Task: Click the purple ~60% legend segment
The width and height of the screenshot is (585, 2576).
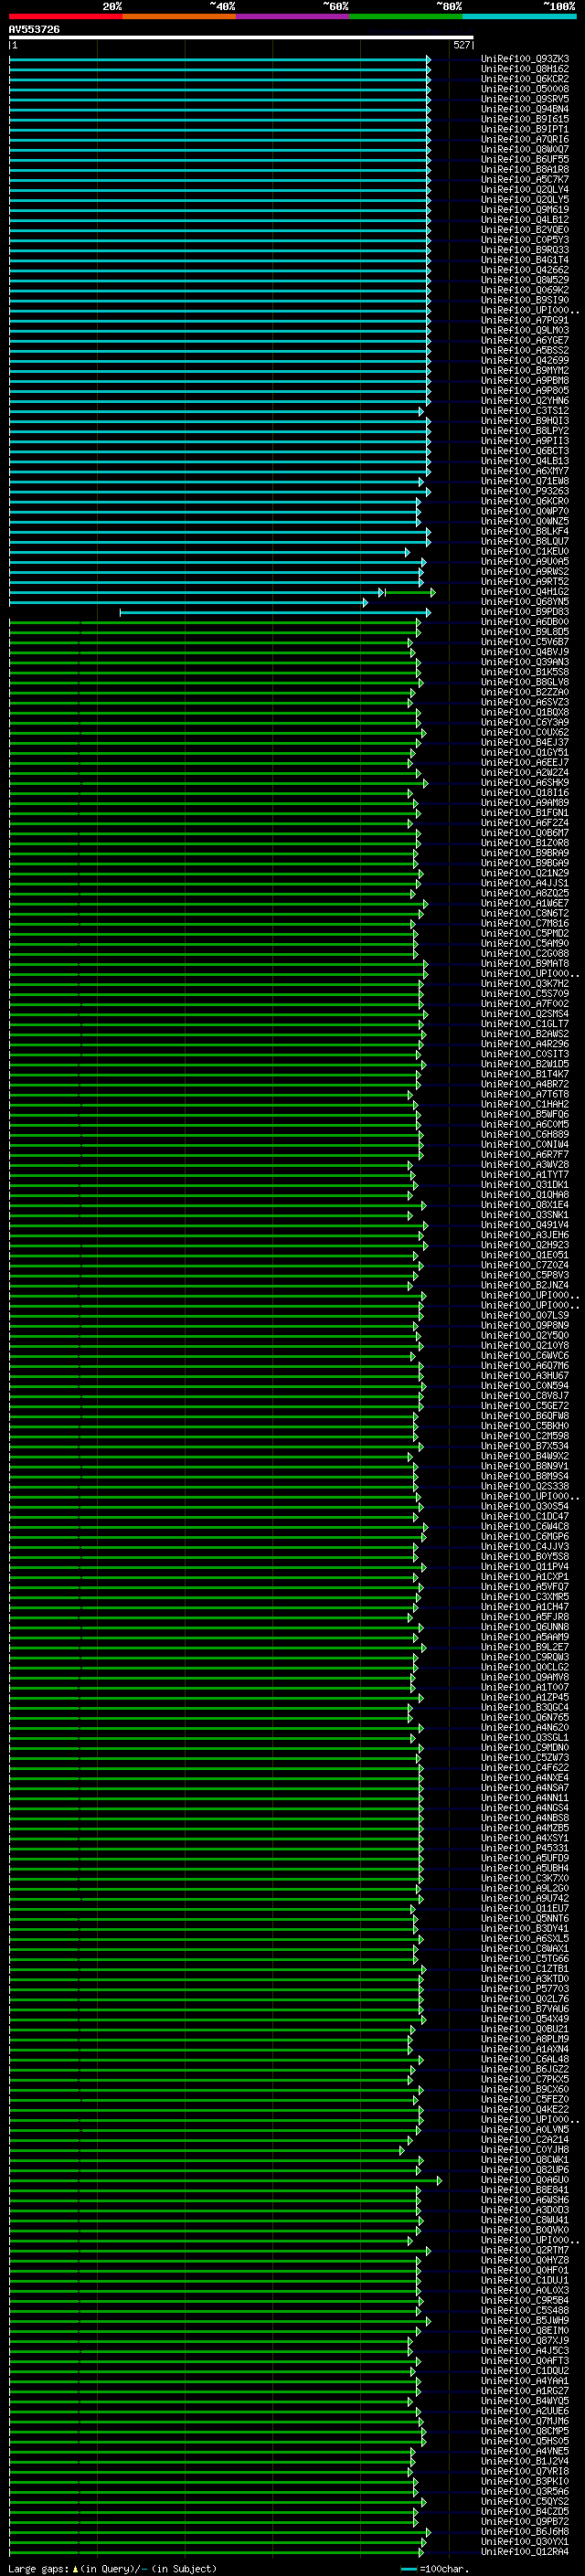Action: click(x=292, y=16)
